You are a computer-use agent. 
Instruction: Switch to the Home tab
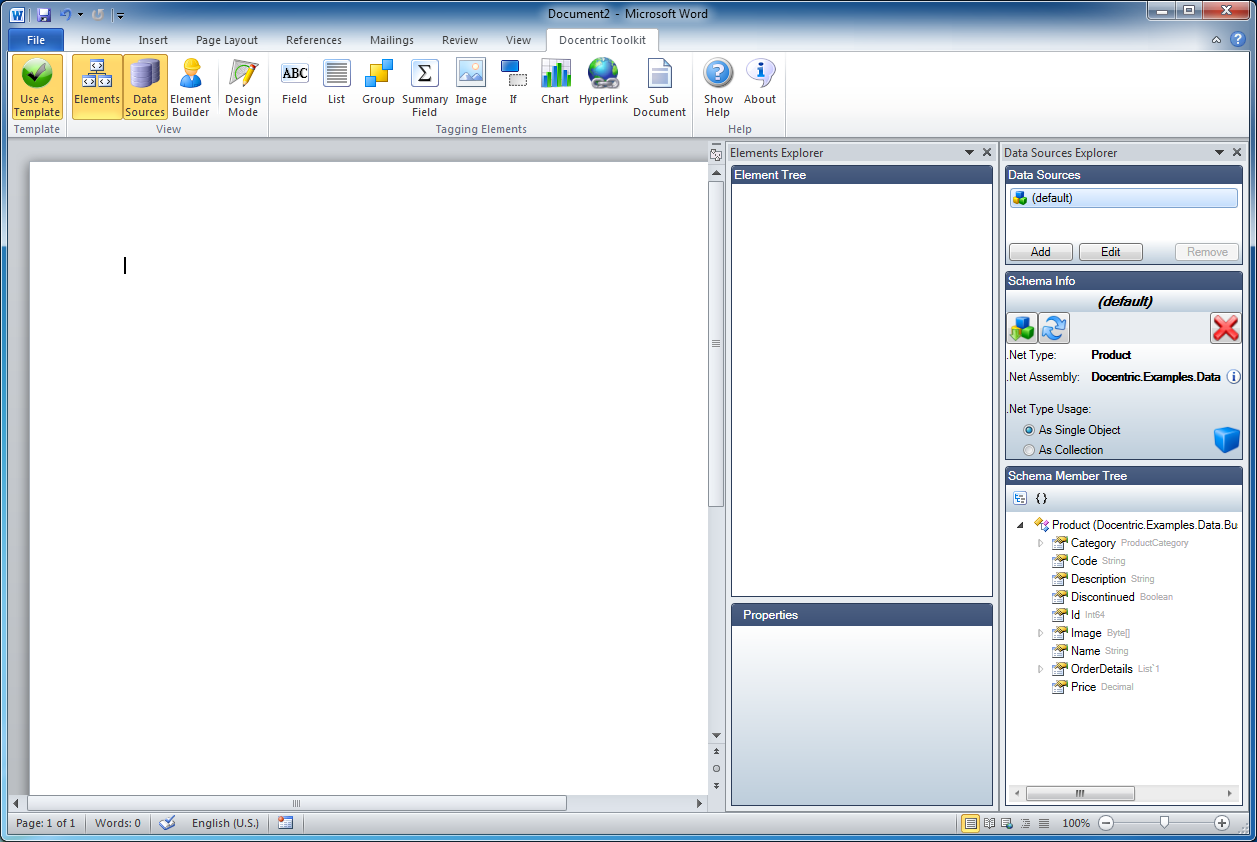[x=96, y=40]
